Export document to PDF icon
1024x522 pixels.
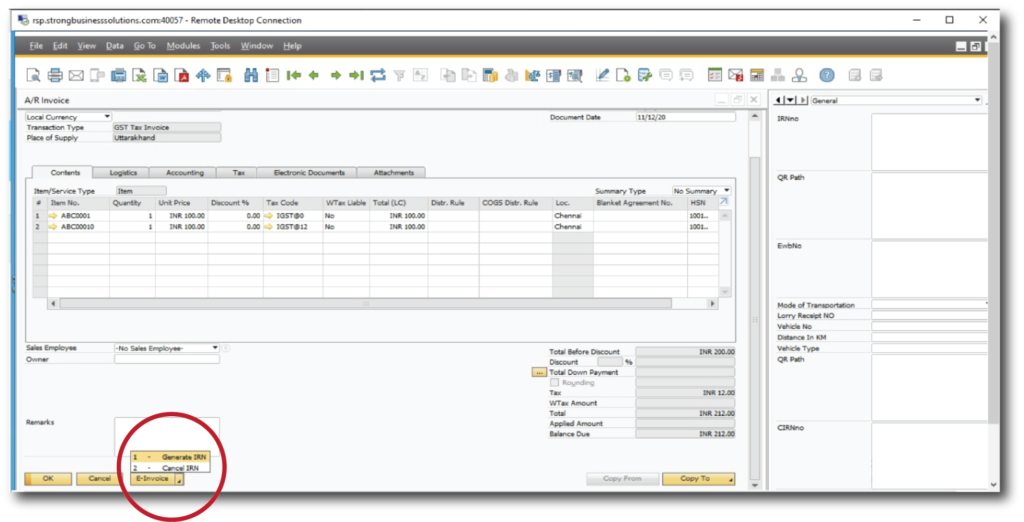pyautogui.click(x=182, y=75)
